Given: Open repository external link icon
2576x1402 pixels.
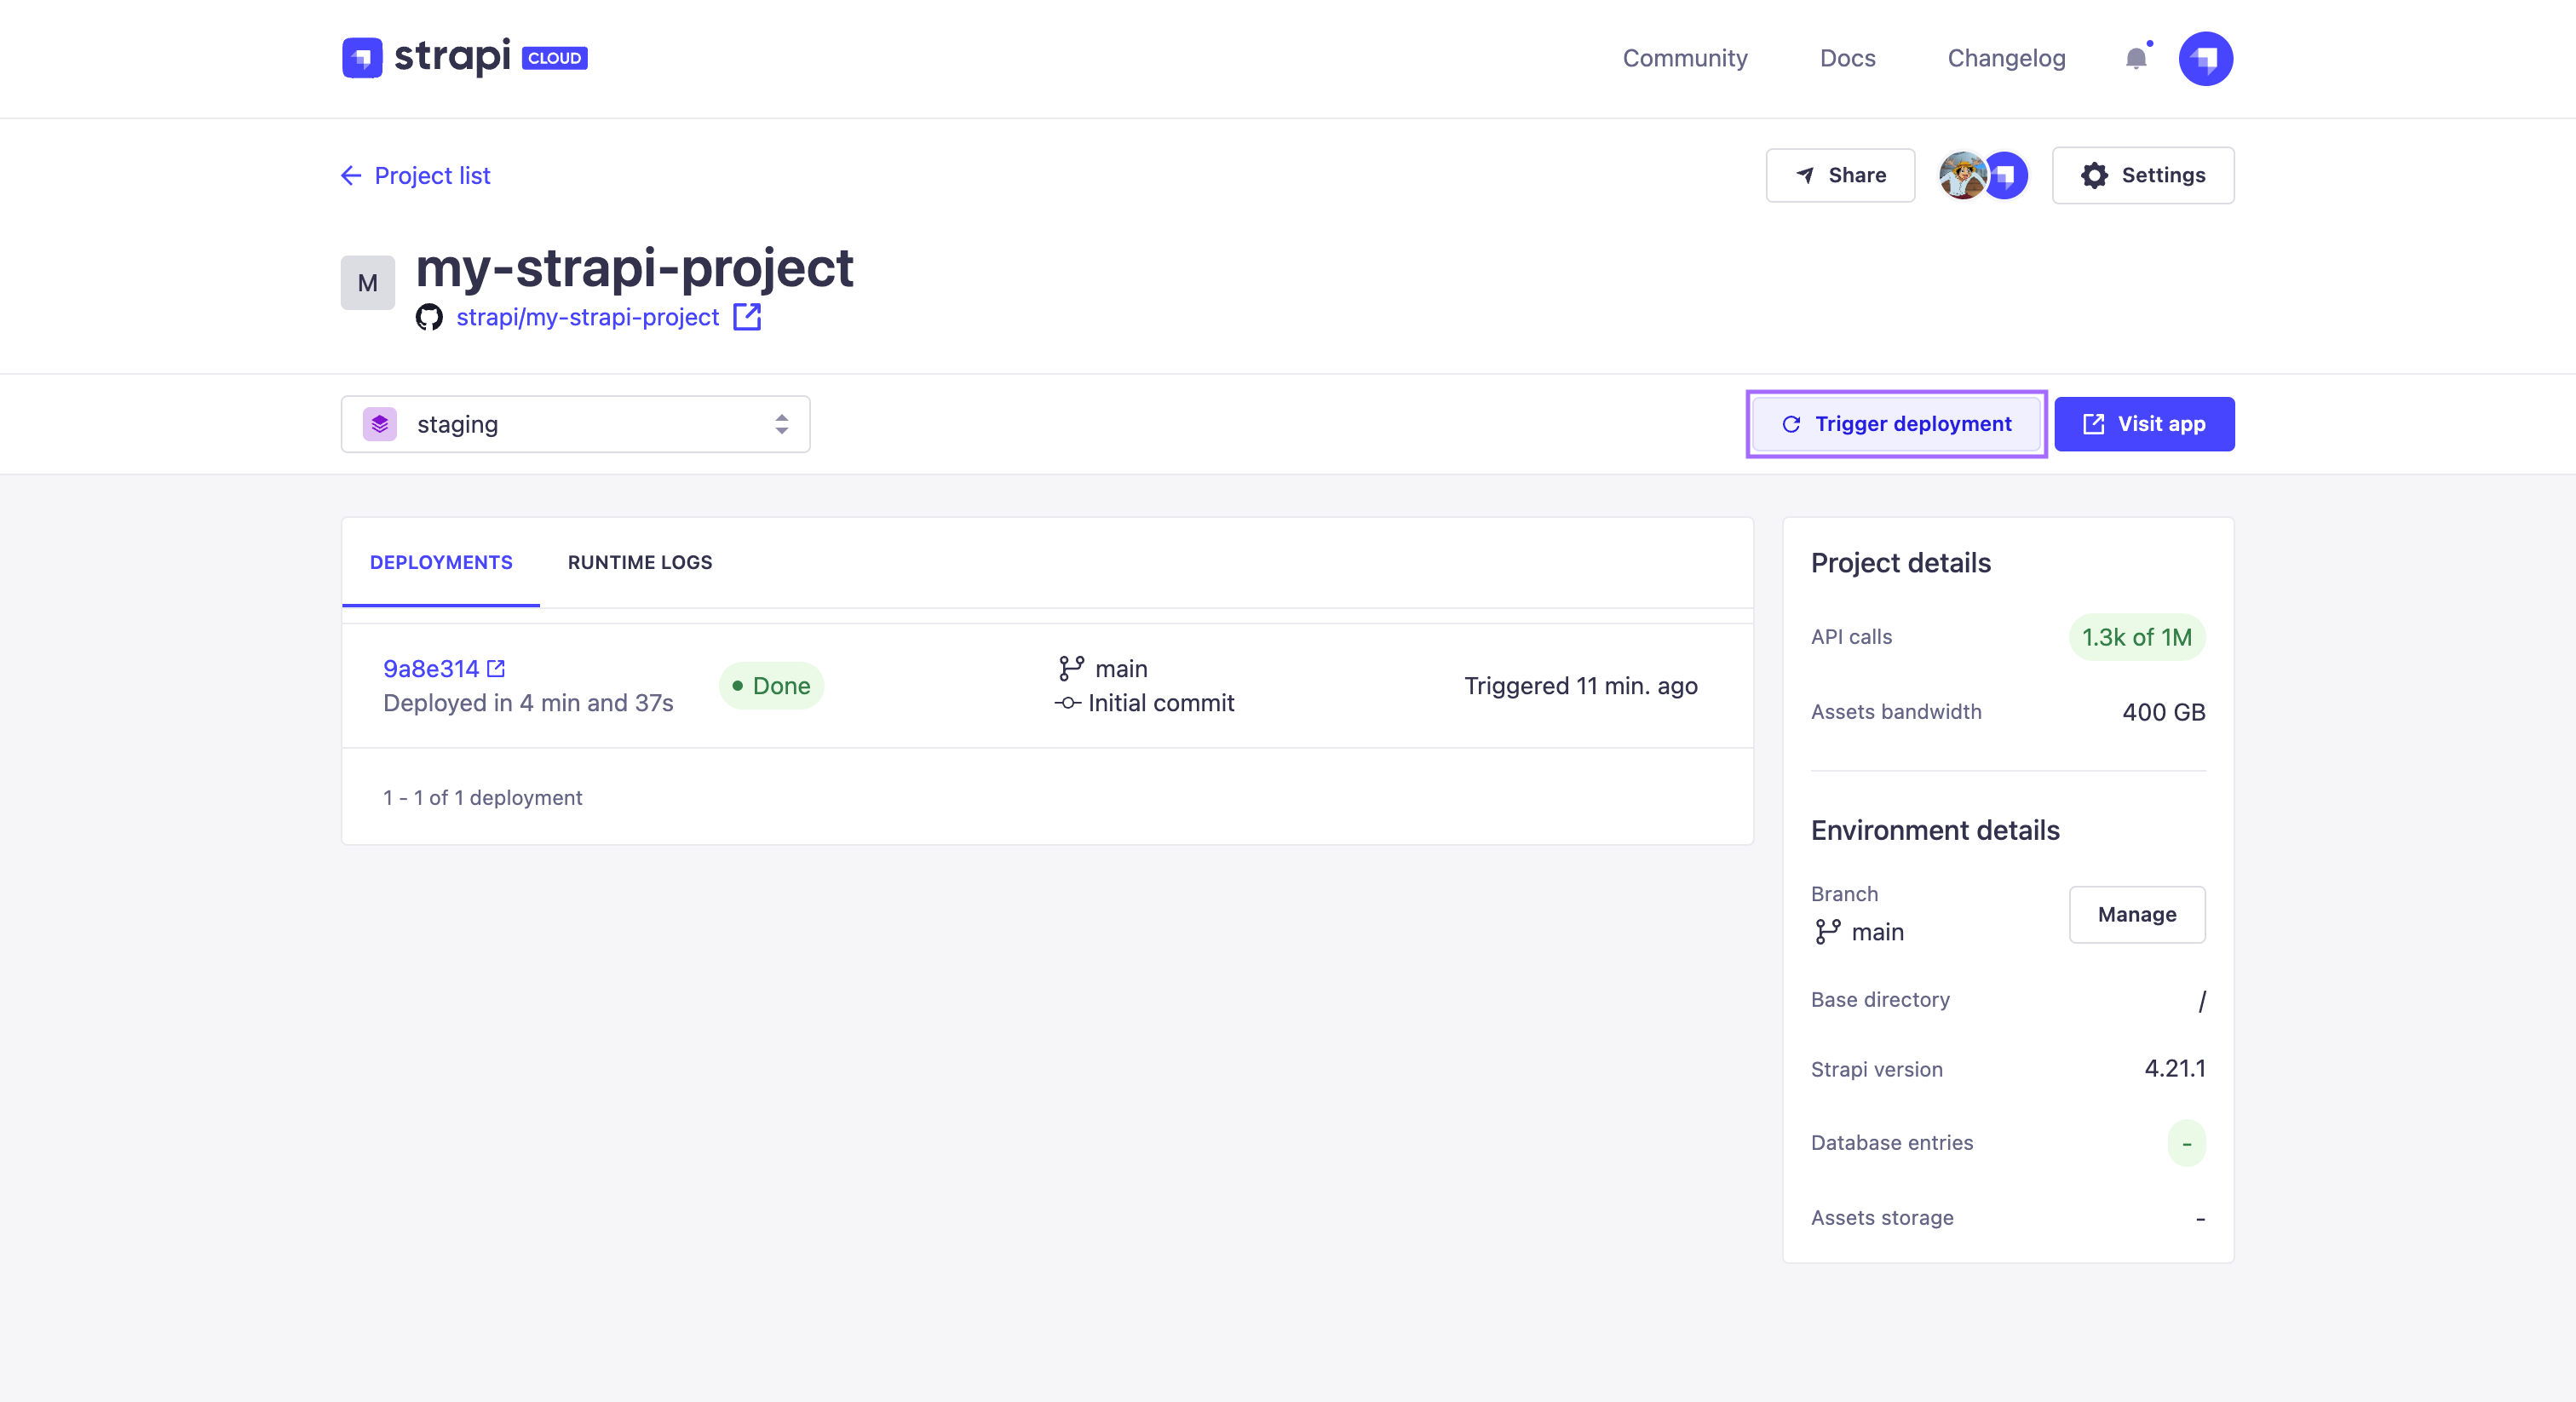Looking at the screenshot, I should [747, 317].
